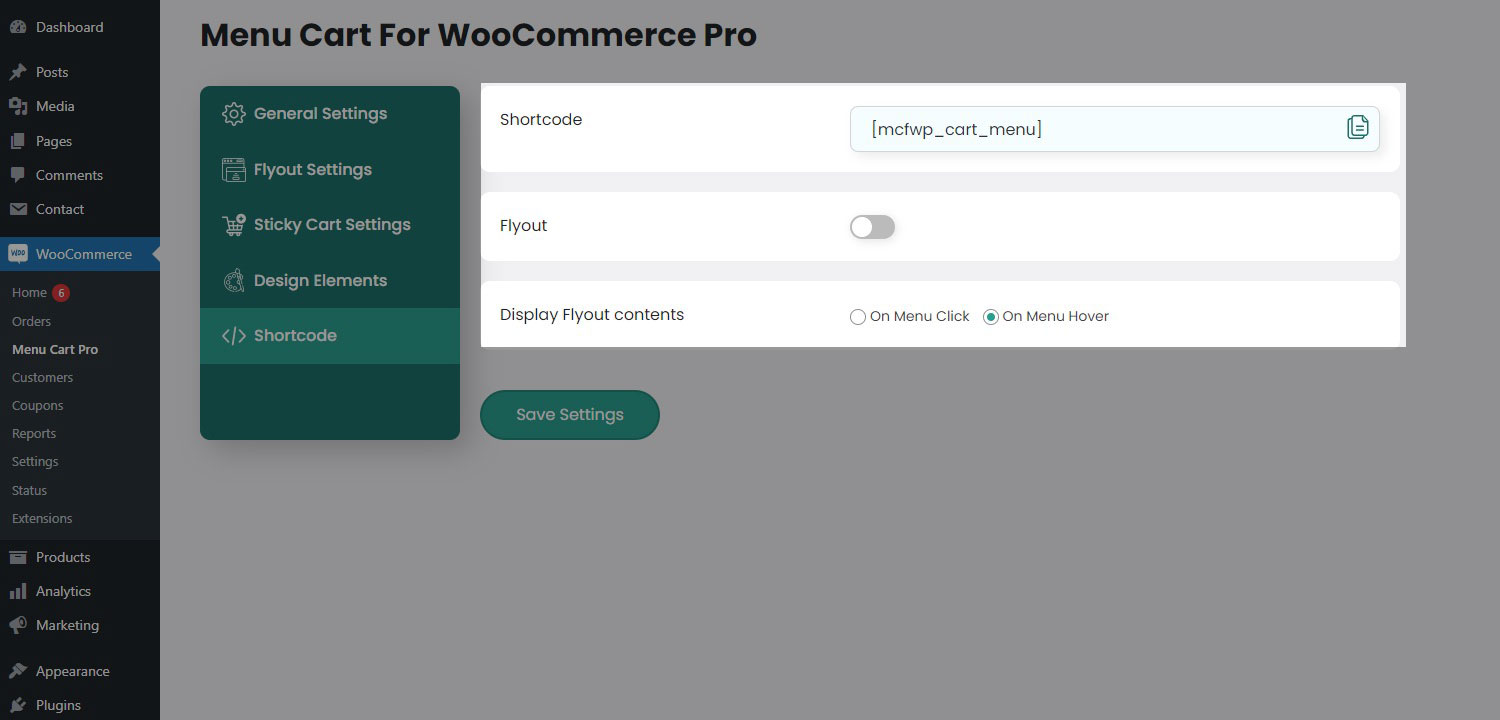Click the Analytics bar chart icon
Image resolution: width=1500 pixels, height=720 pixels.
coord(18,591)
